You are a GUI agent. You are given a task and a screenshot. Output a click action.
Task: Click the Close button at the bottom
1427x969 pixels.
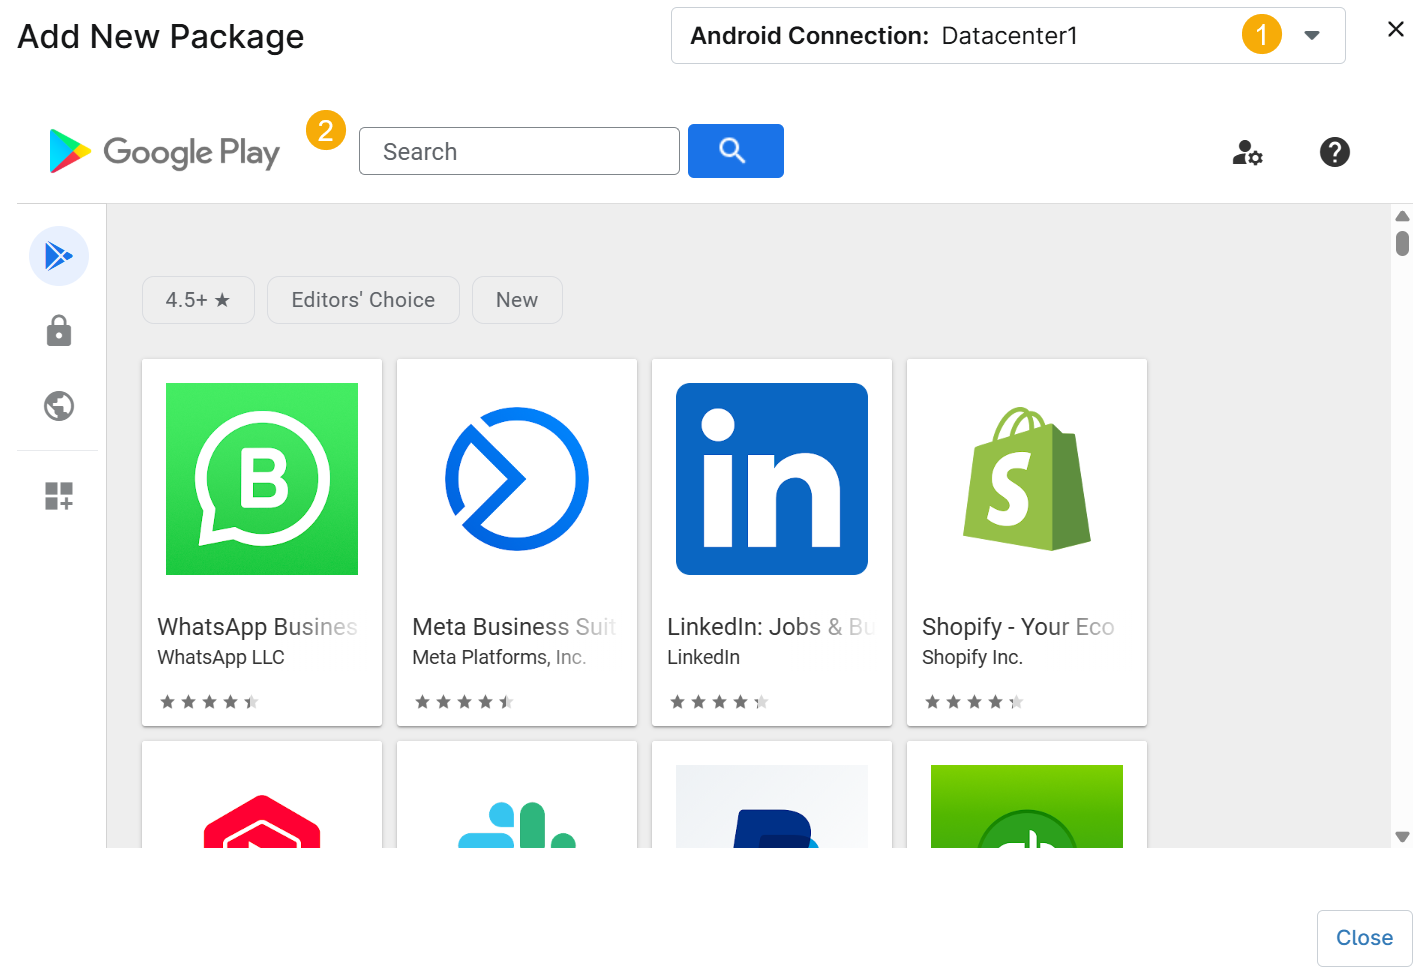click(1364, 938)
